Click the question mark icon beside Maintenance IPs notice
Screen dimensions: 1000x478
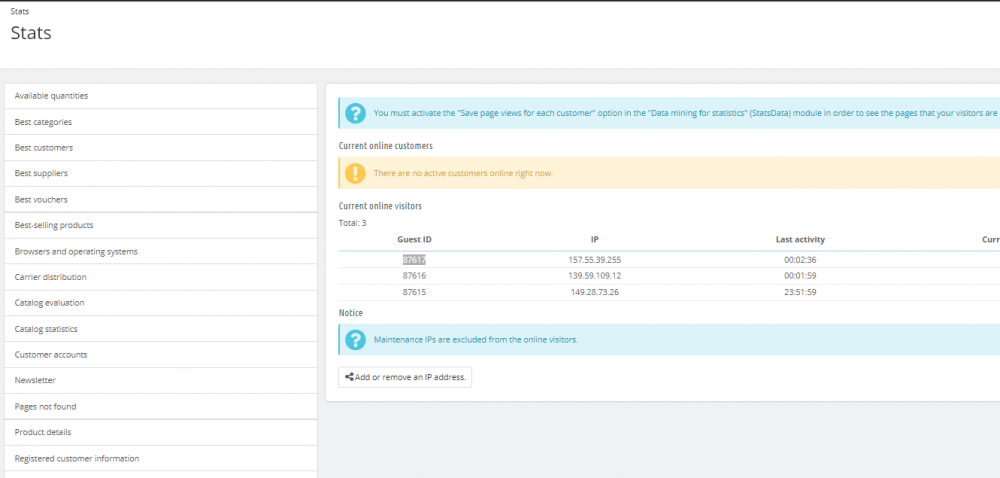tap(355, 340)
